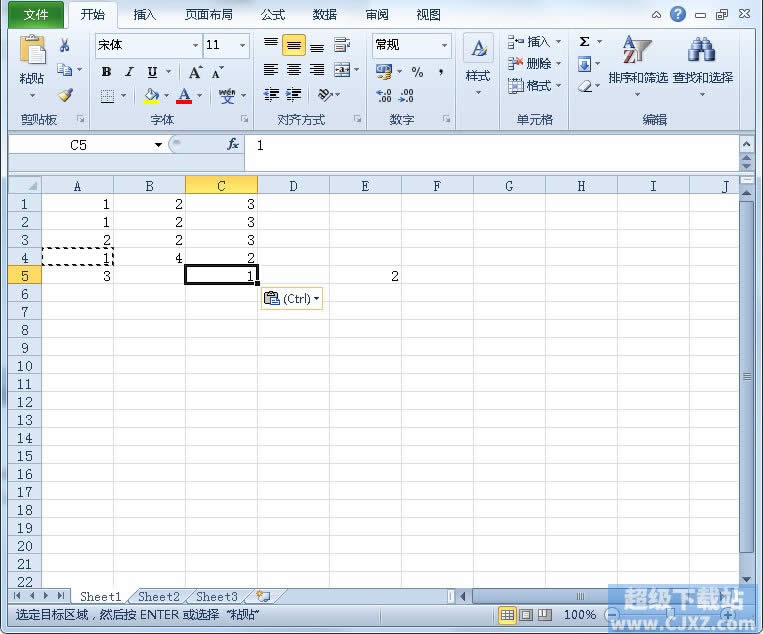Open the 常规 number format dropdown
The width and height of the screenshot is (763, 634).
444,45
